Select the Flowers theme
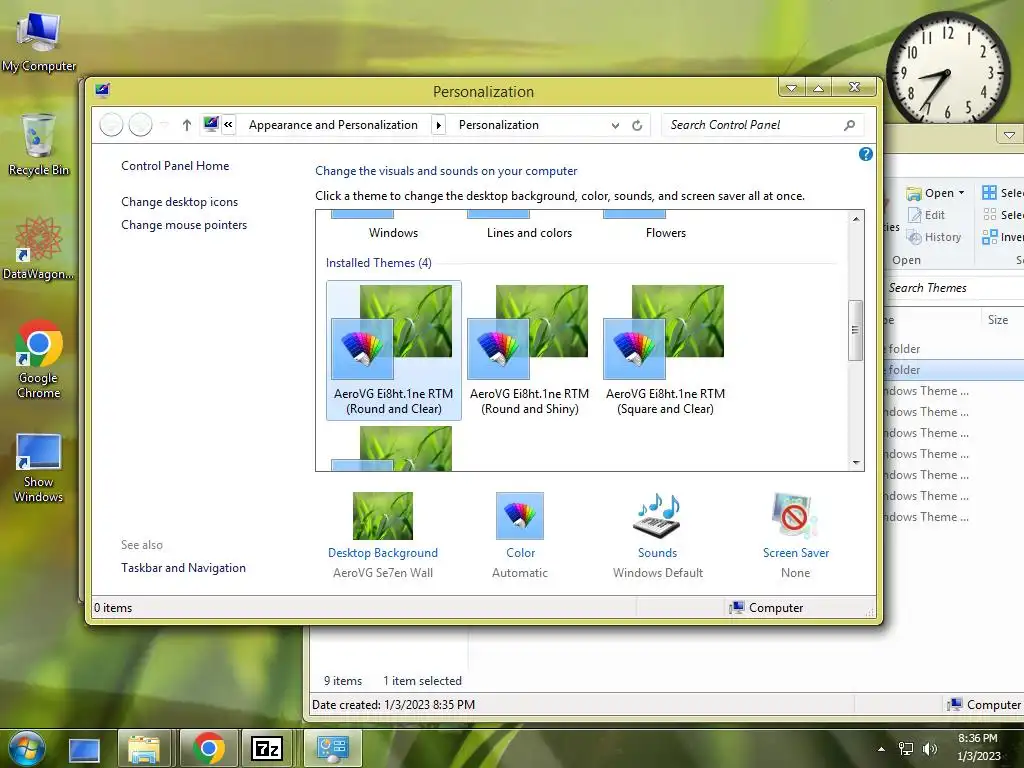 click(x=665, y=225)
